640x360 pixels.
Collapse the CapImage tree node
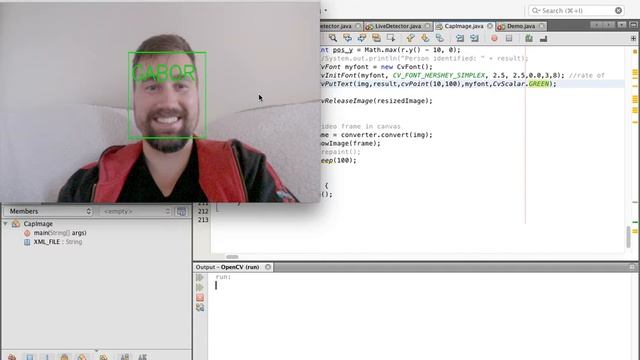click(x=5, y=224)
